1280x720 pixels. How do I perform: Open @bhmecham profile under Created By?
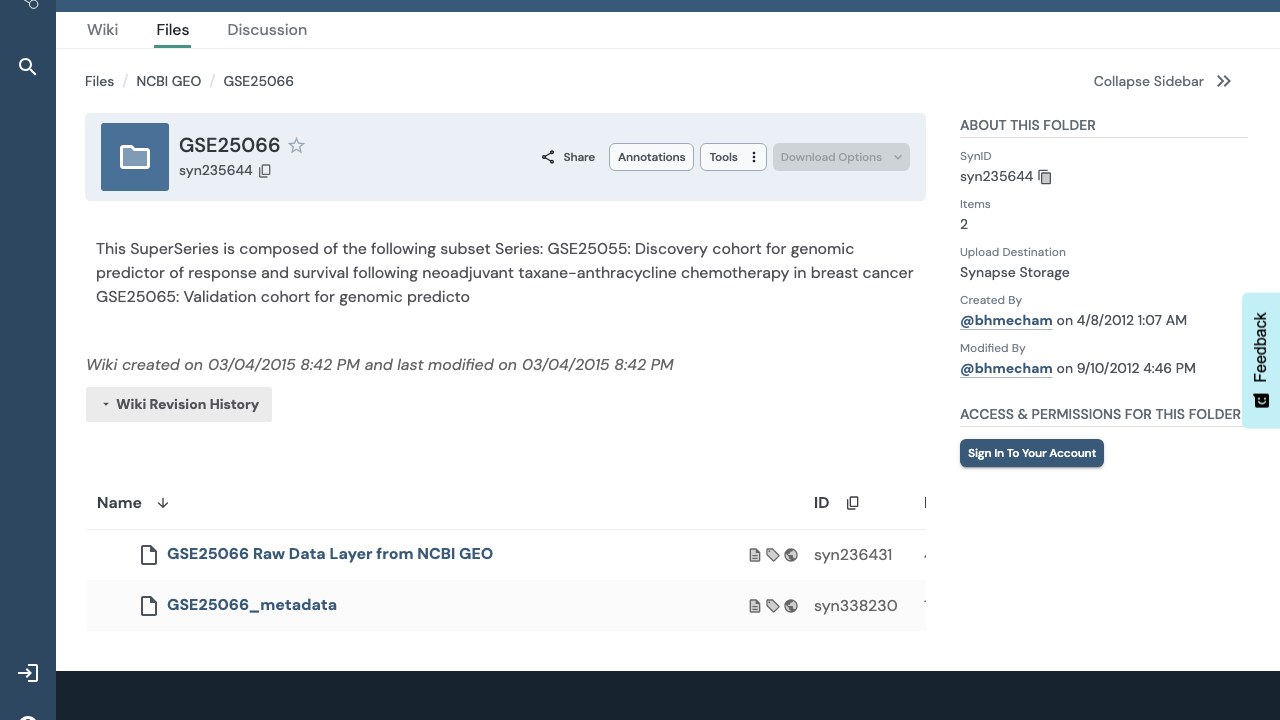pos(1006,320)
